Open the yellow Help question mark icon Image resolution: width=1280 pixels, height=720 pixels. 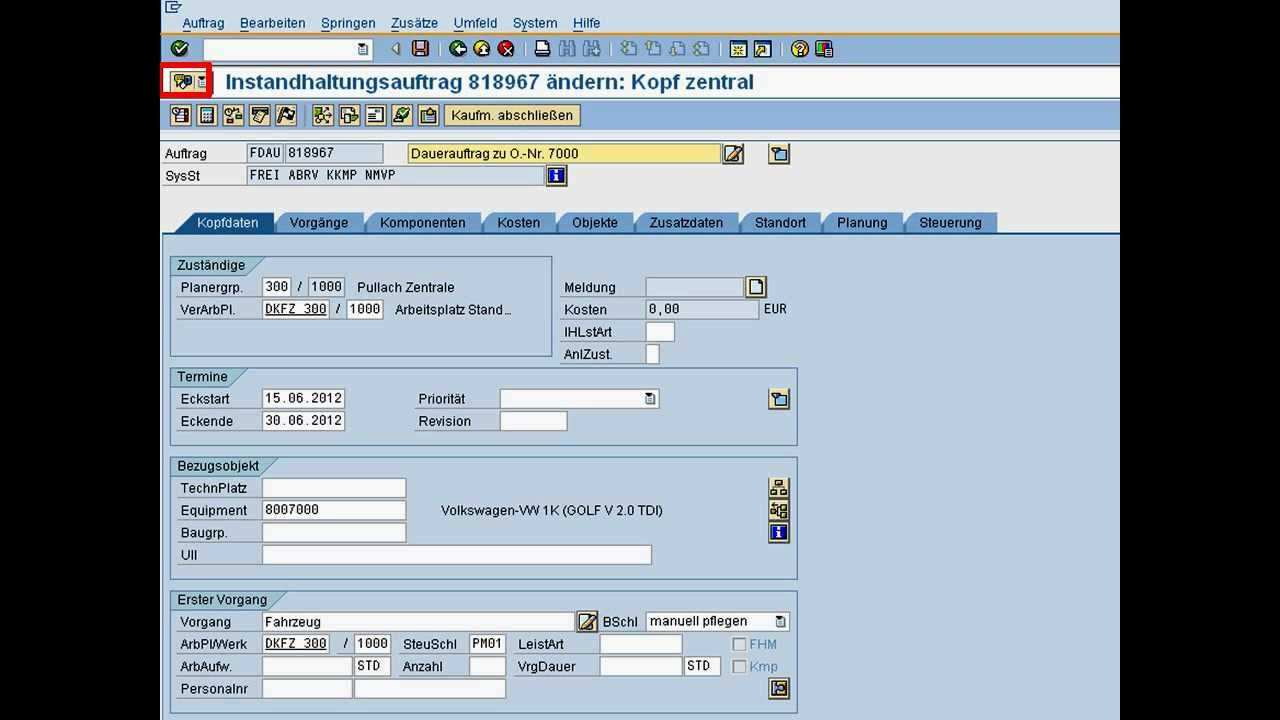pos(799,49)
